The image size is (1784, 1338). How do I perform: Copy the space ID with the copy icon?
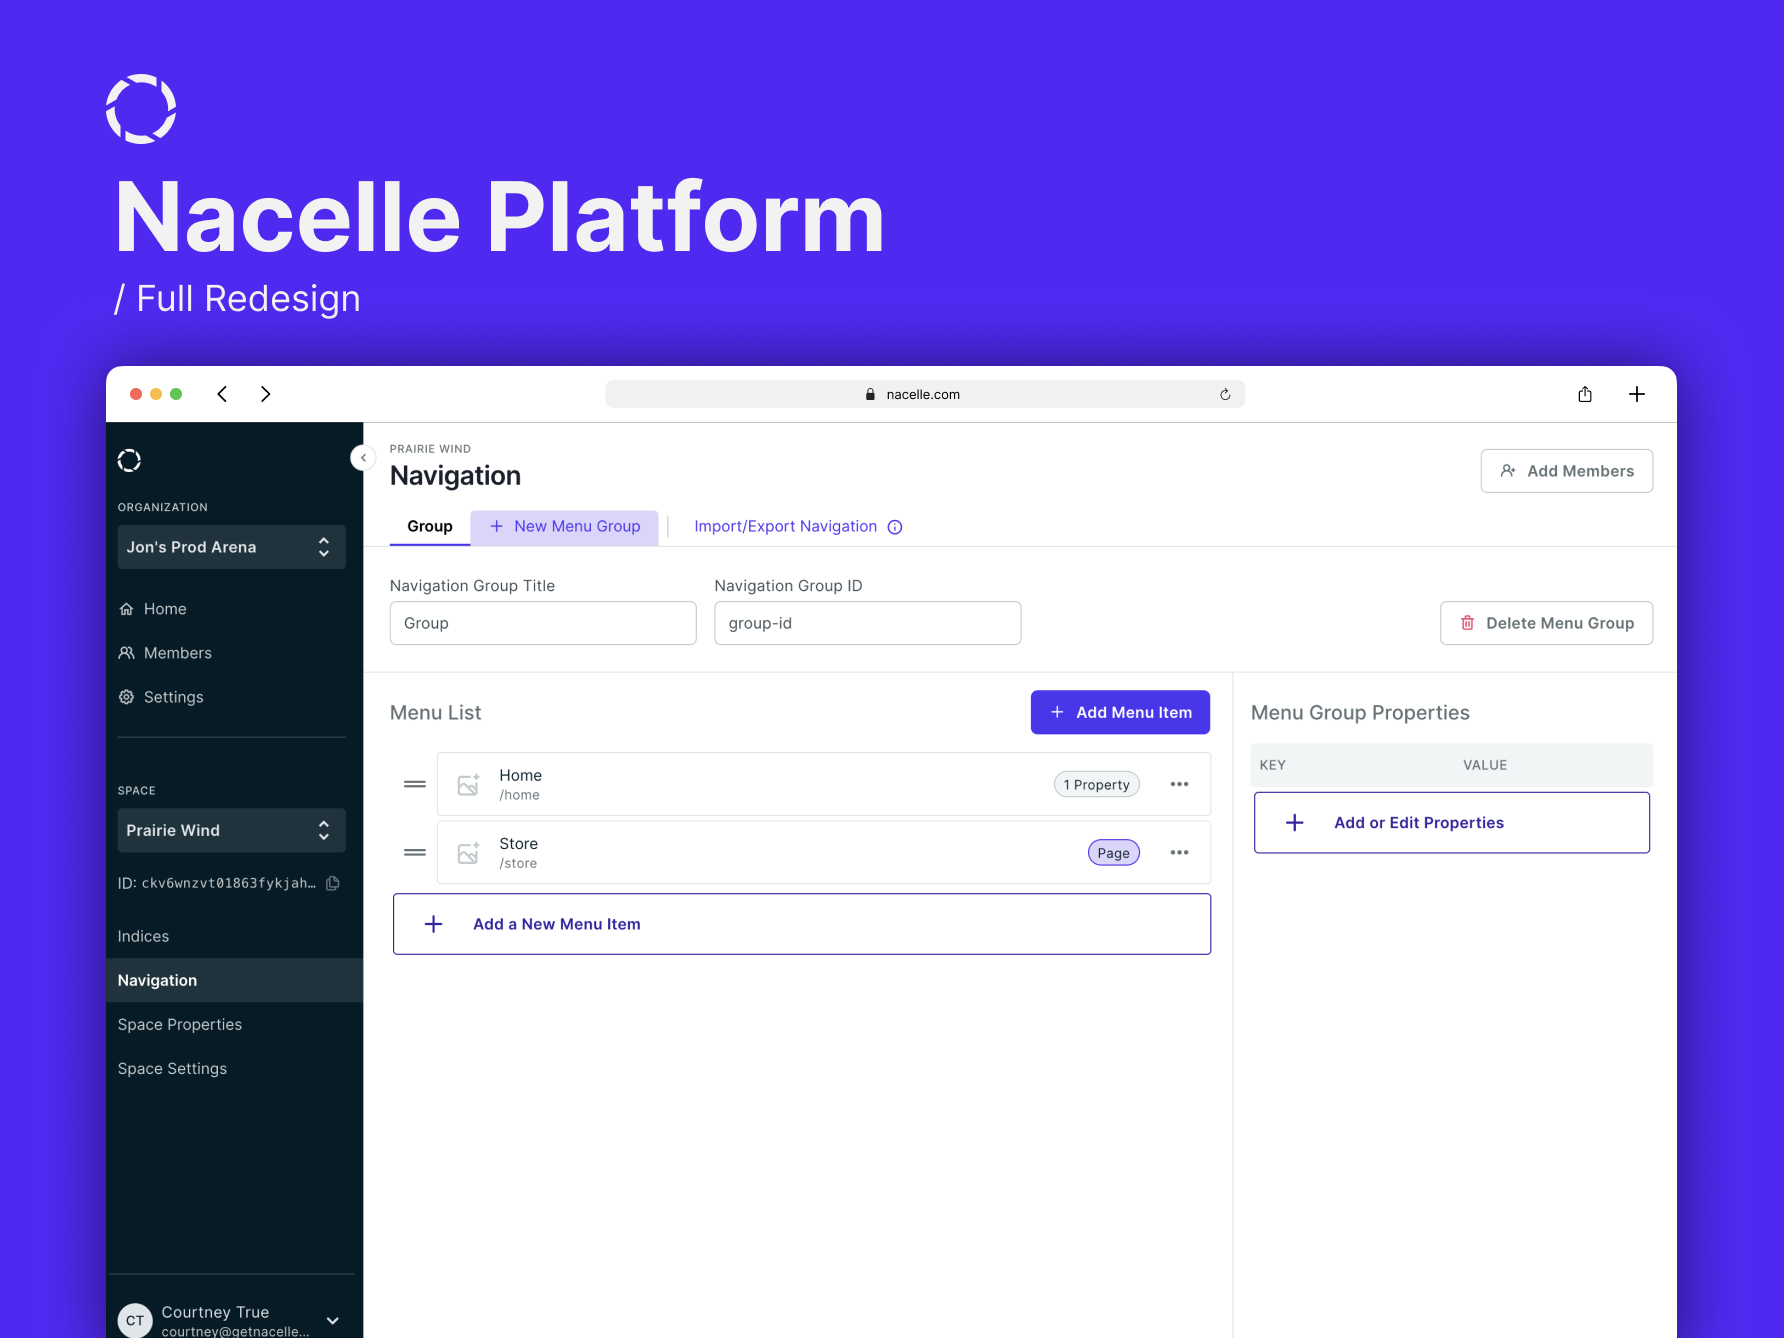click(333, 883)
